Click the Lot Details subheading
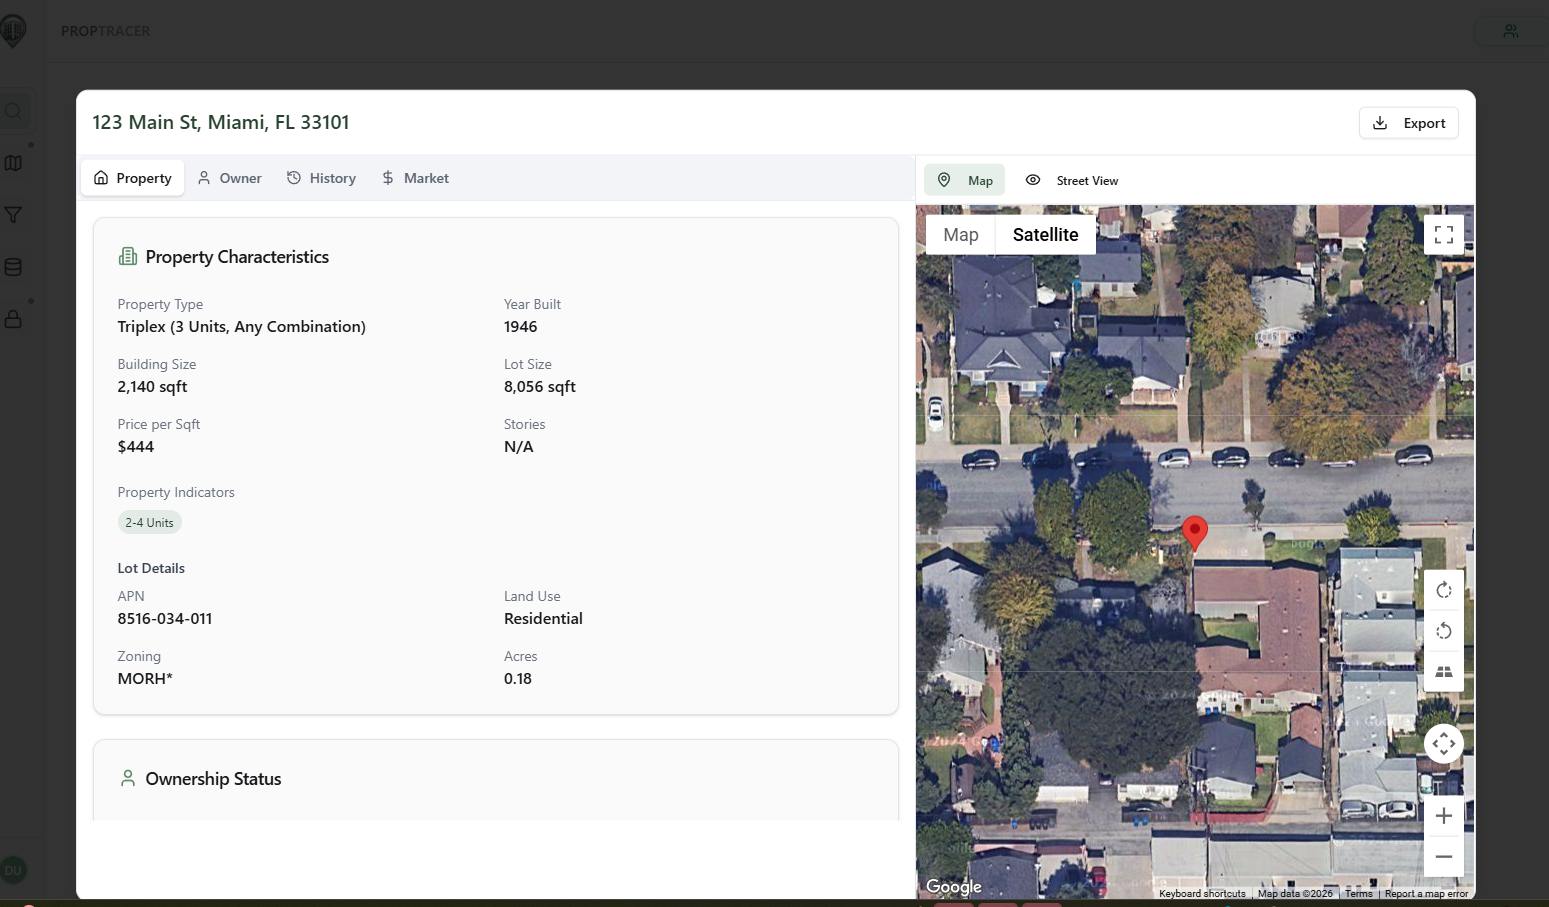Screen dimensions: 1549x907 coord(151,568)
